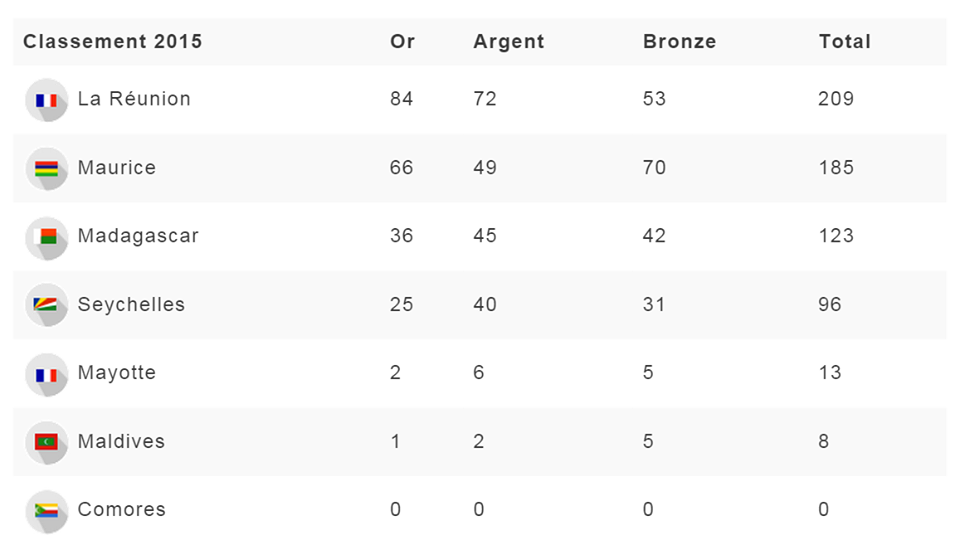The height and width of the screenshot is (550, 960).
Task: Select the Classement 2015 column header
Action: (x=113, y=42)
